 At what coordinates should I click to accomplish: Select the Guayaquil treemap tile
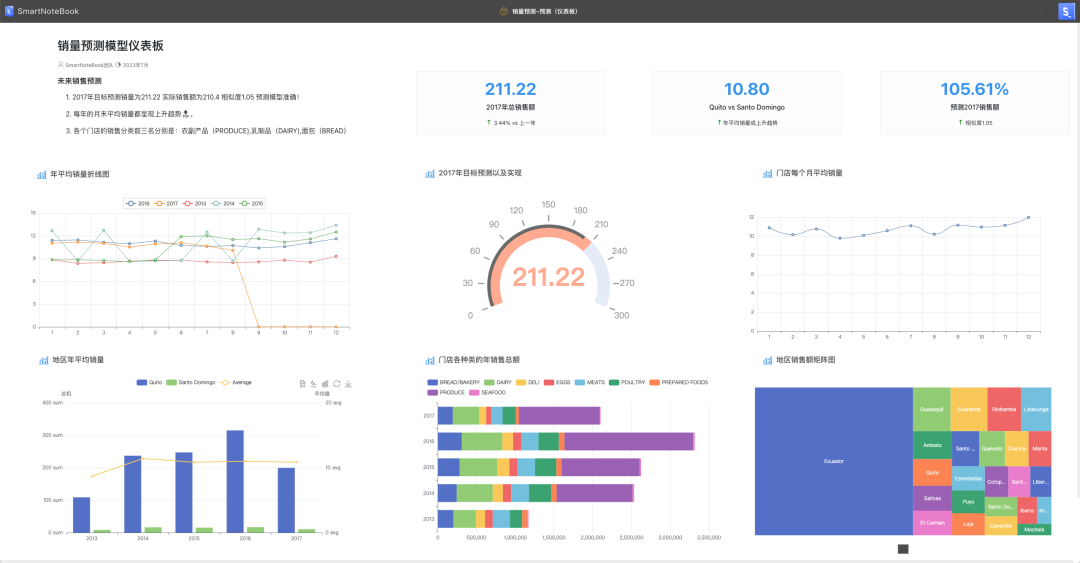point(931,409)
